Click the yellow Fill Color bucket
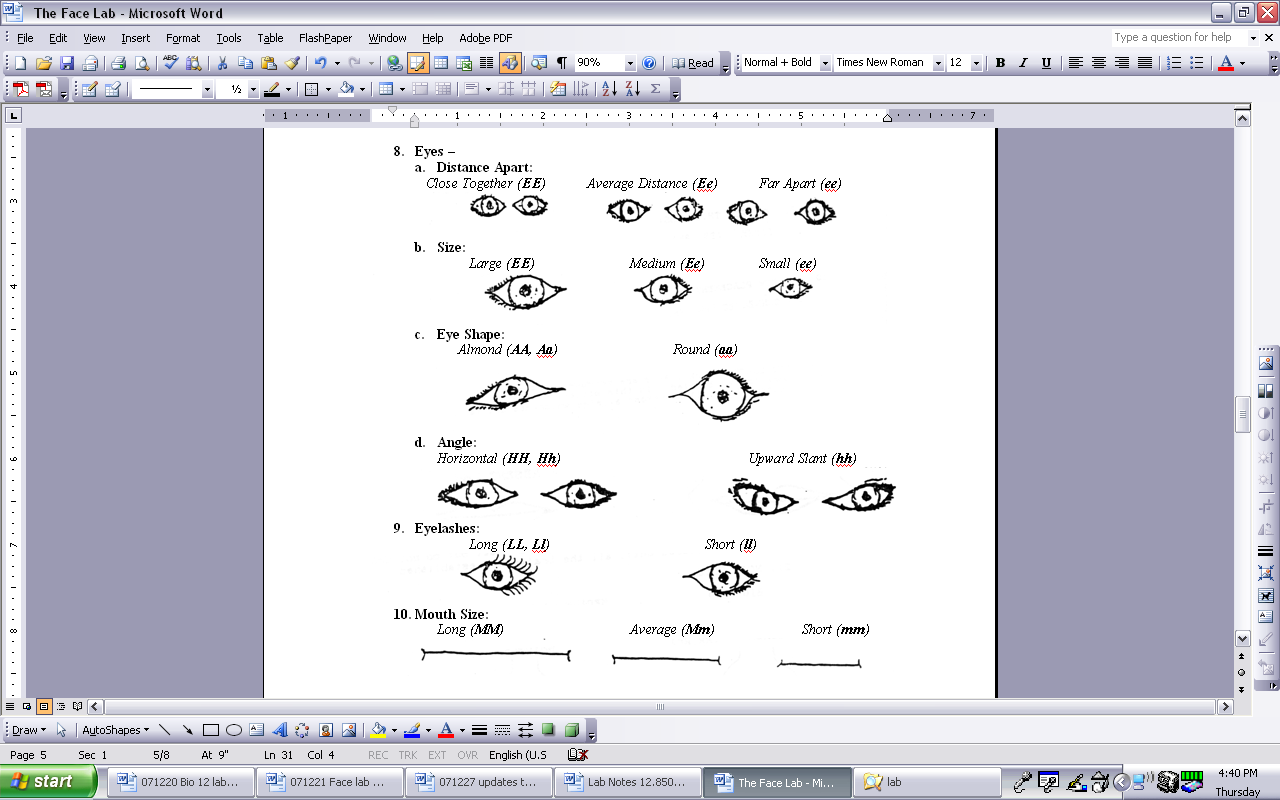Image resolution: width=1280 pixels, height=800 pixels. pos(377,730)
